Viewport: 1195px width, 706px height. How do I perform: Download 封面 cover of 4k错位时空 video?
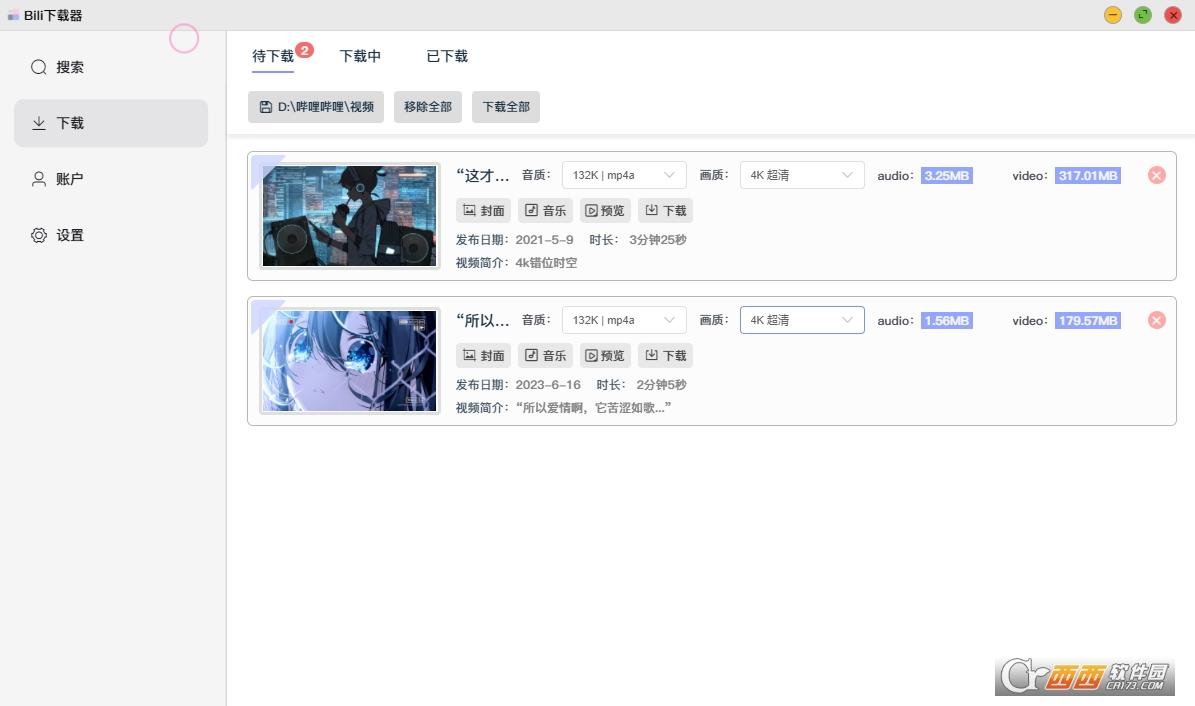pos(483,210)
